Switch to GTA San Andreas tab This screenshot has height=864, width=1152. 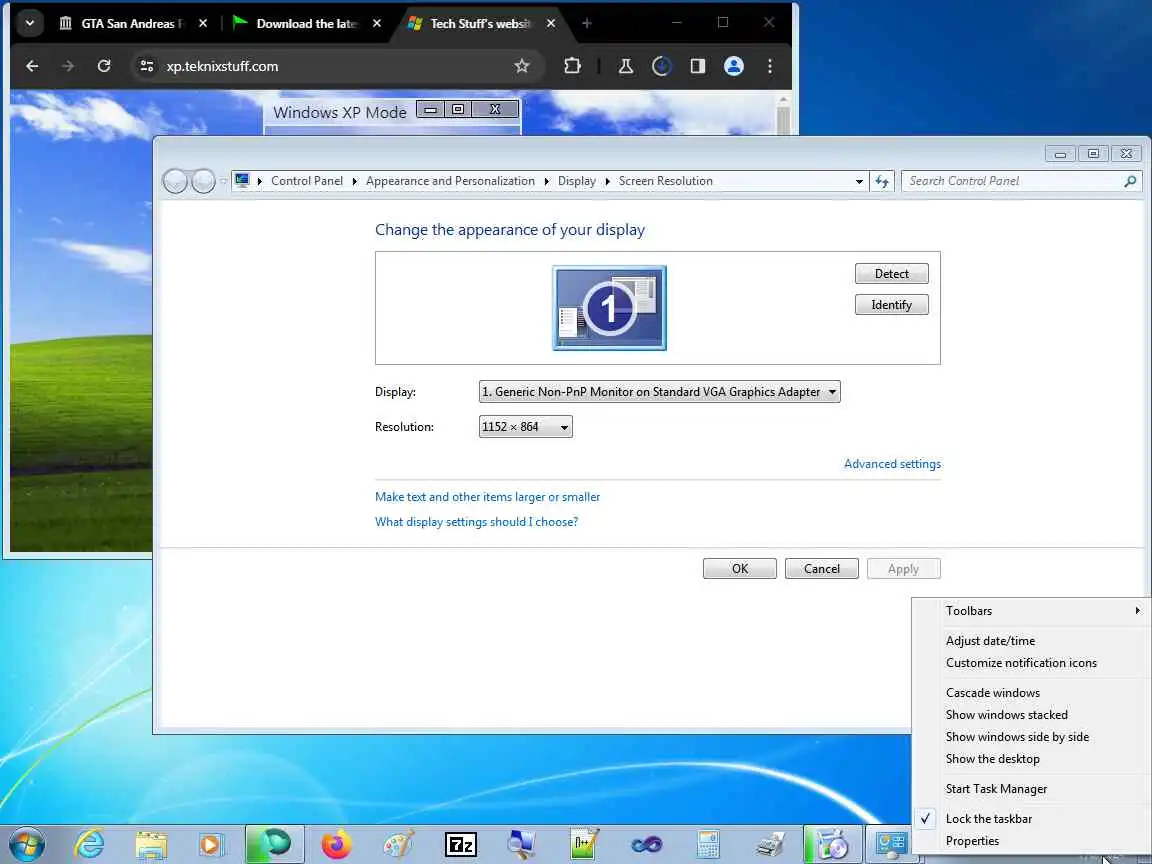coord(131,24)
